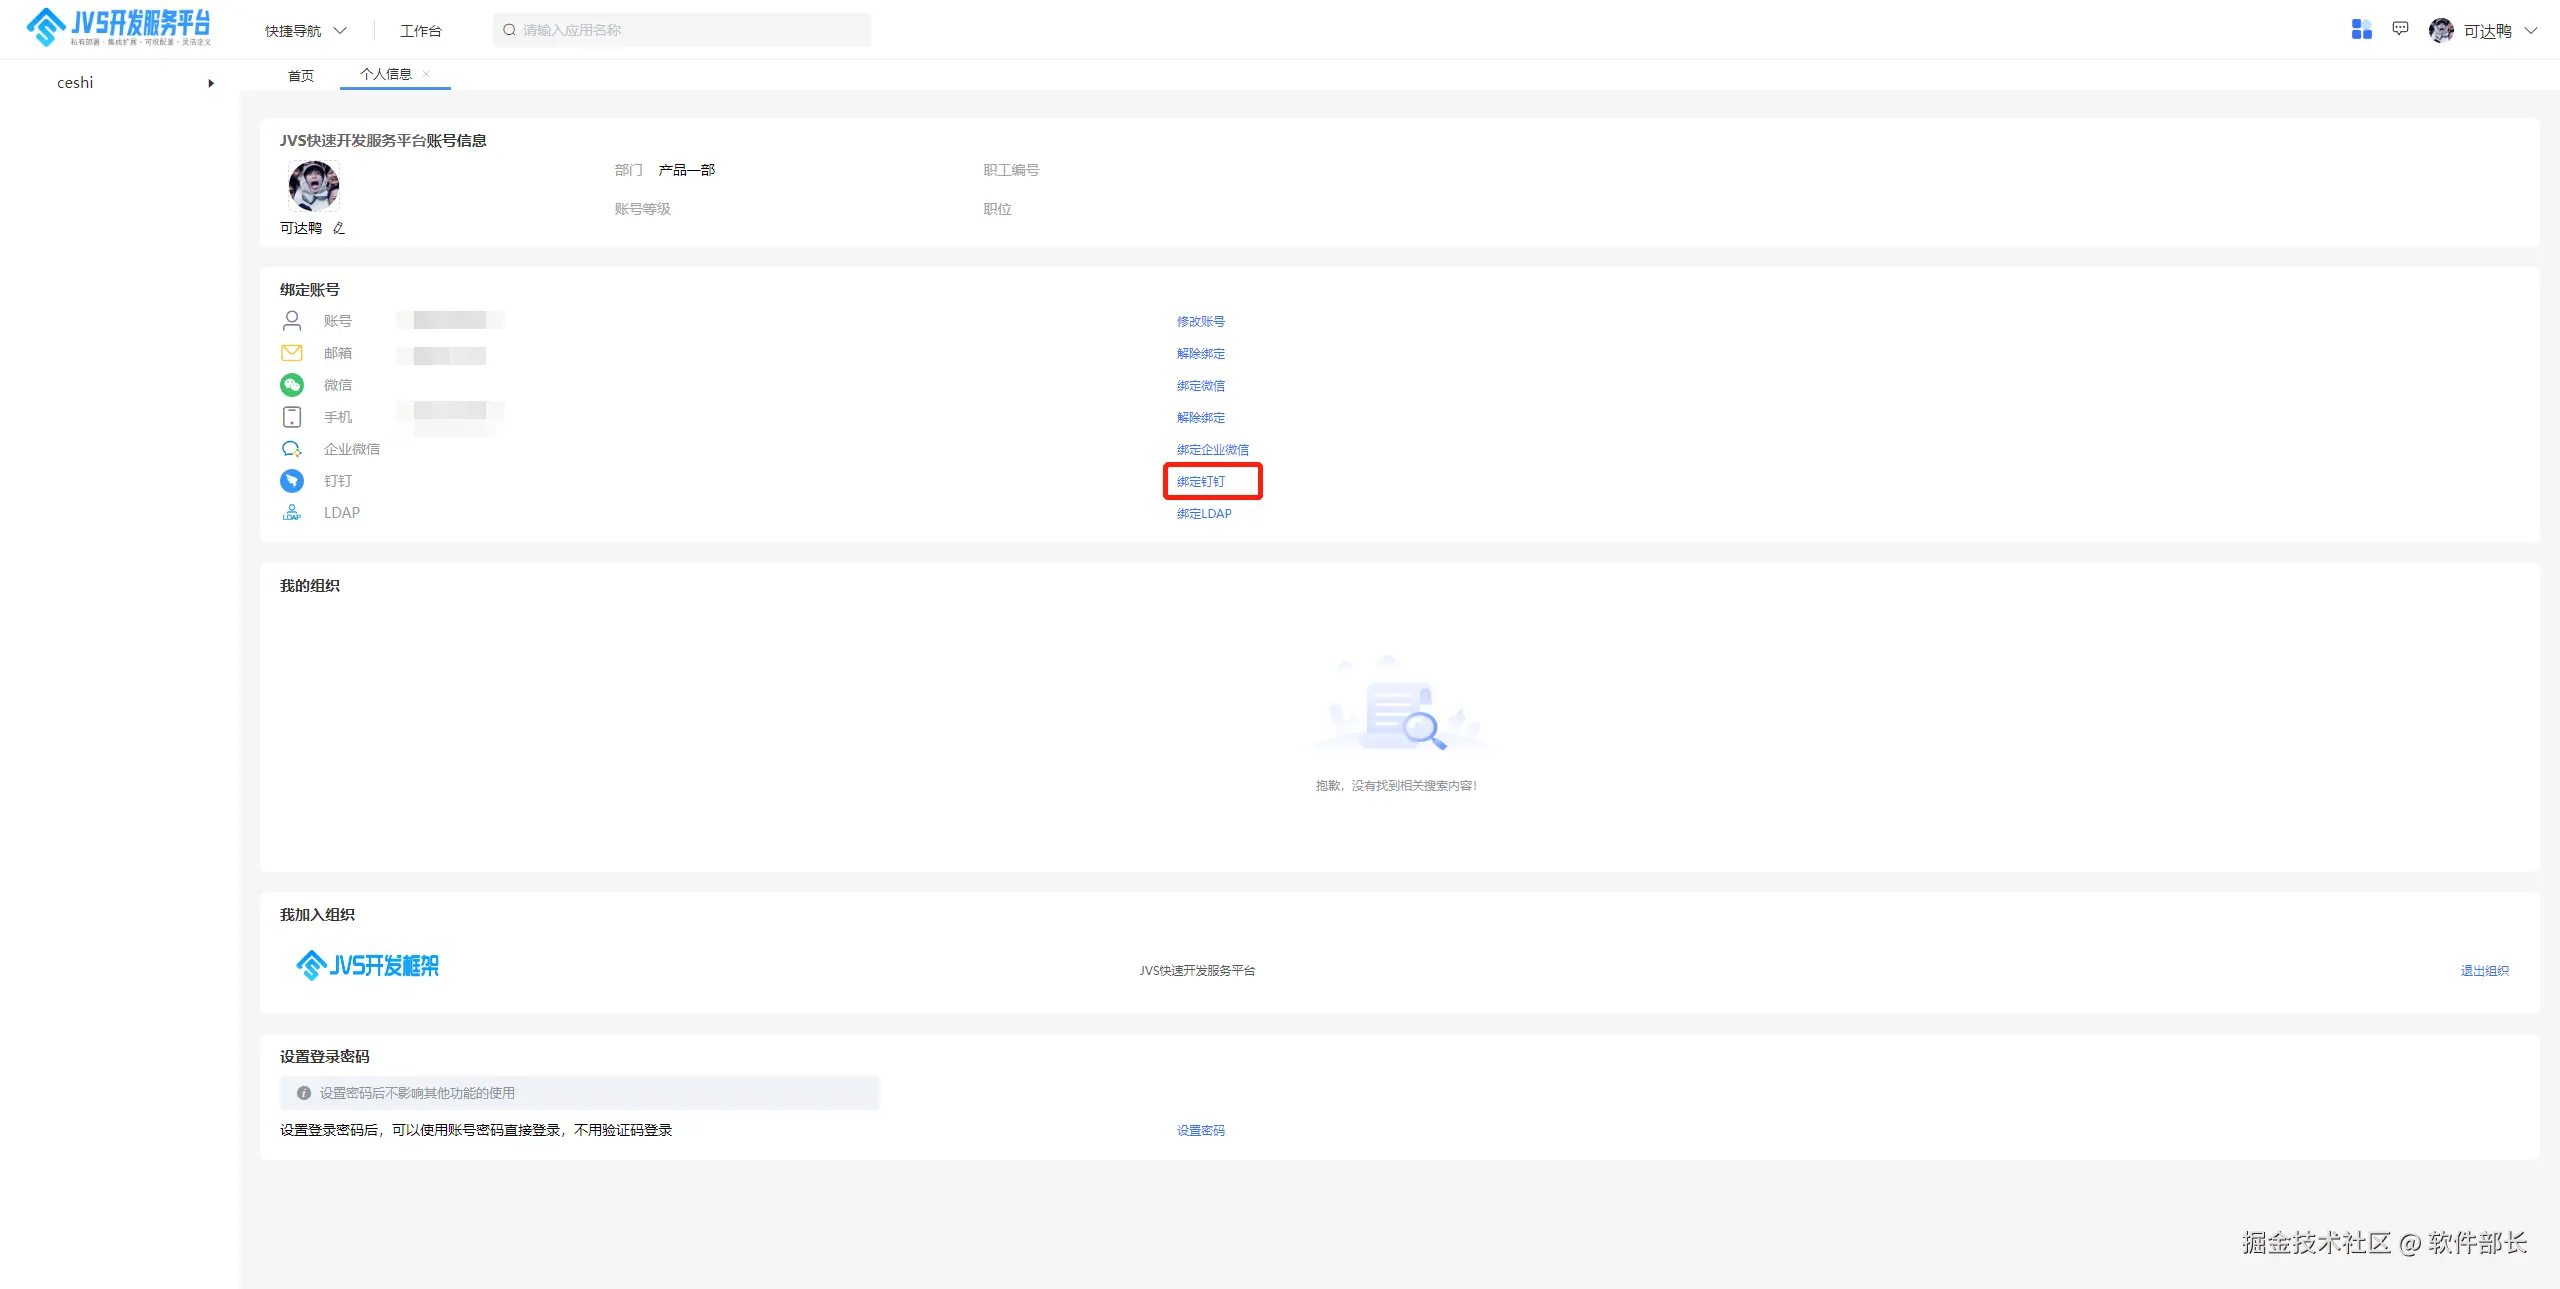Click the WeChat green icon
This screenshot has width=2560, height=1289.
pyautogui.click(x=292, y=385)
